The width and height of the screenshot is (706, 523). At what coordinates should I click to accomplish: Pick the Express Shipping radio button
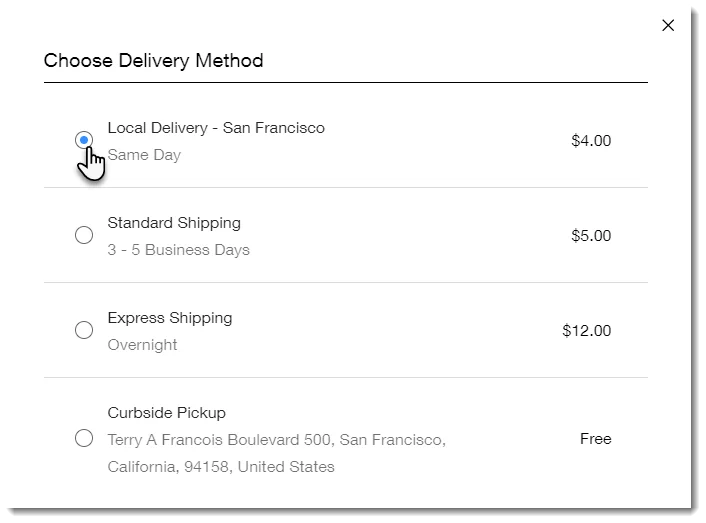[x=84, y=330]
